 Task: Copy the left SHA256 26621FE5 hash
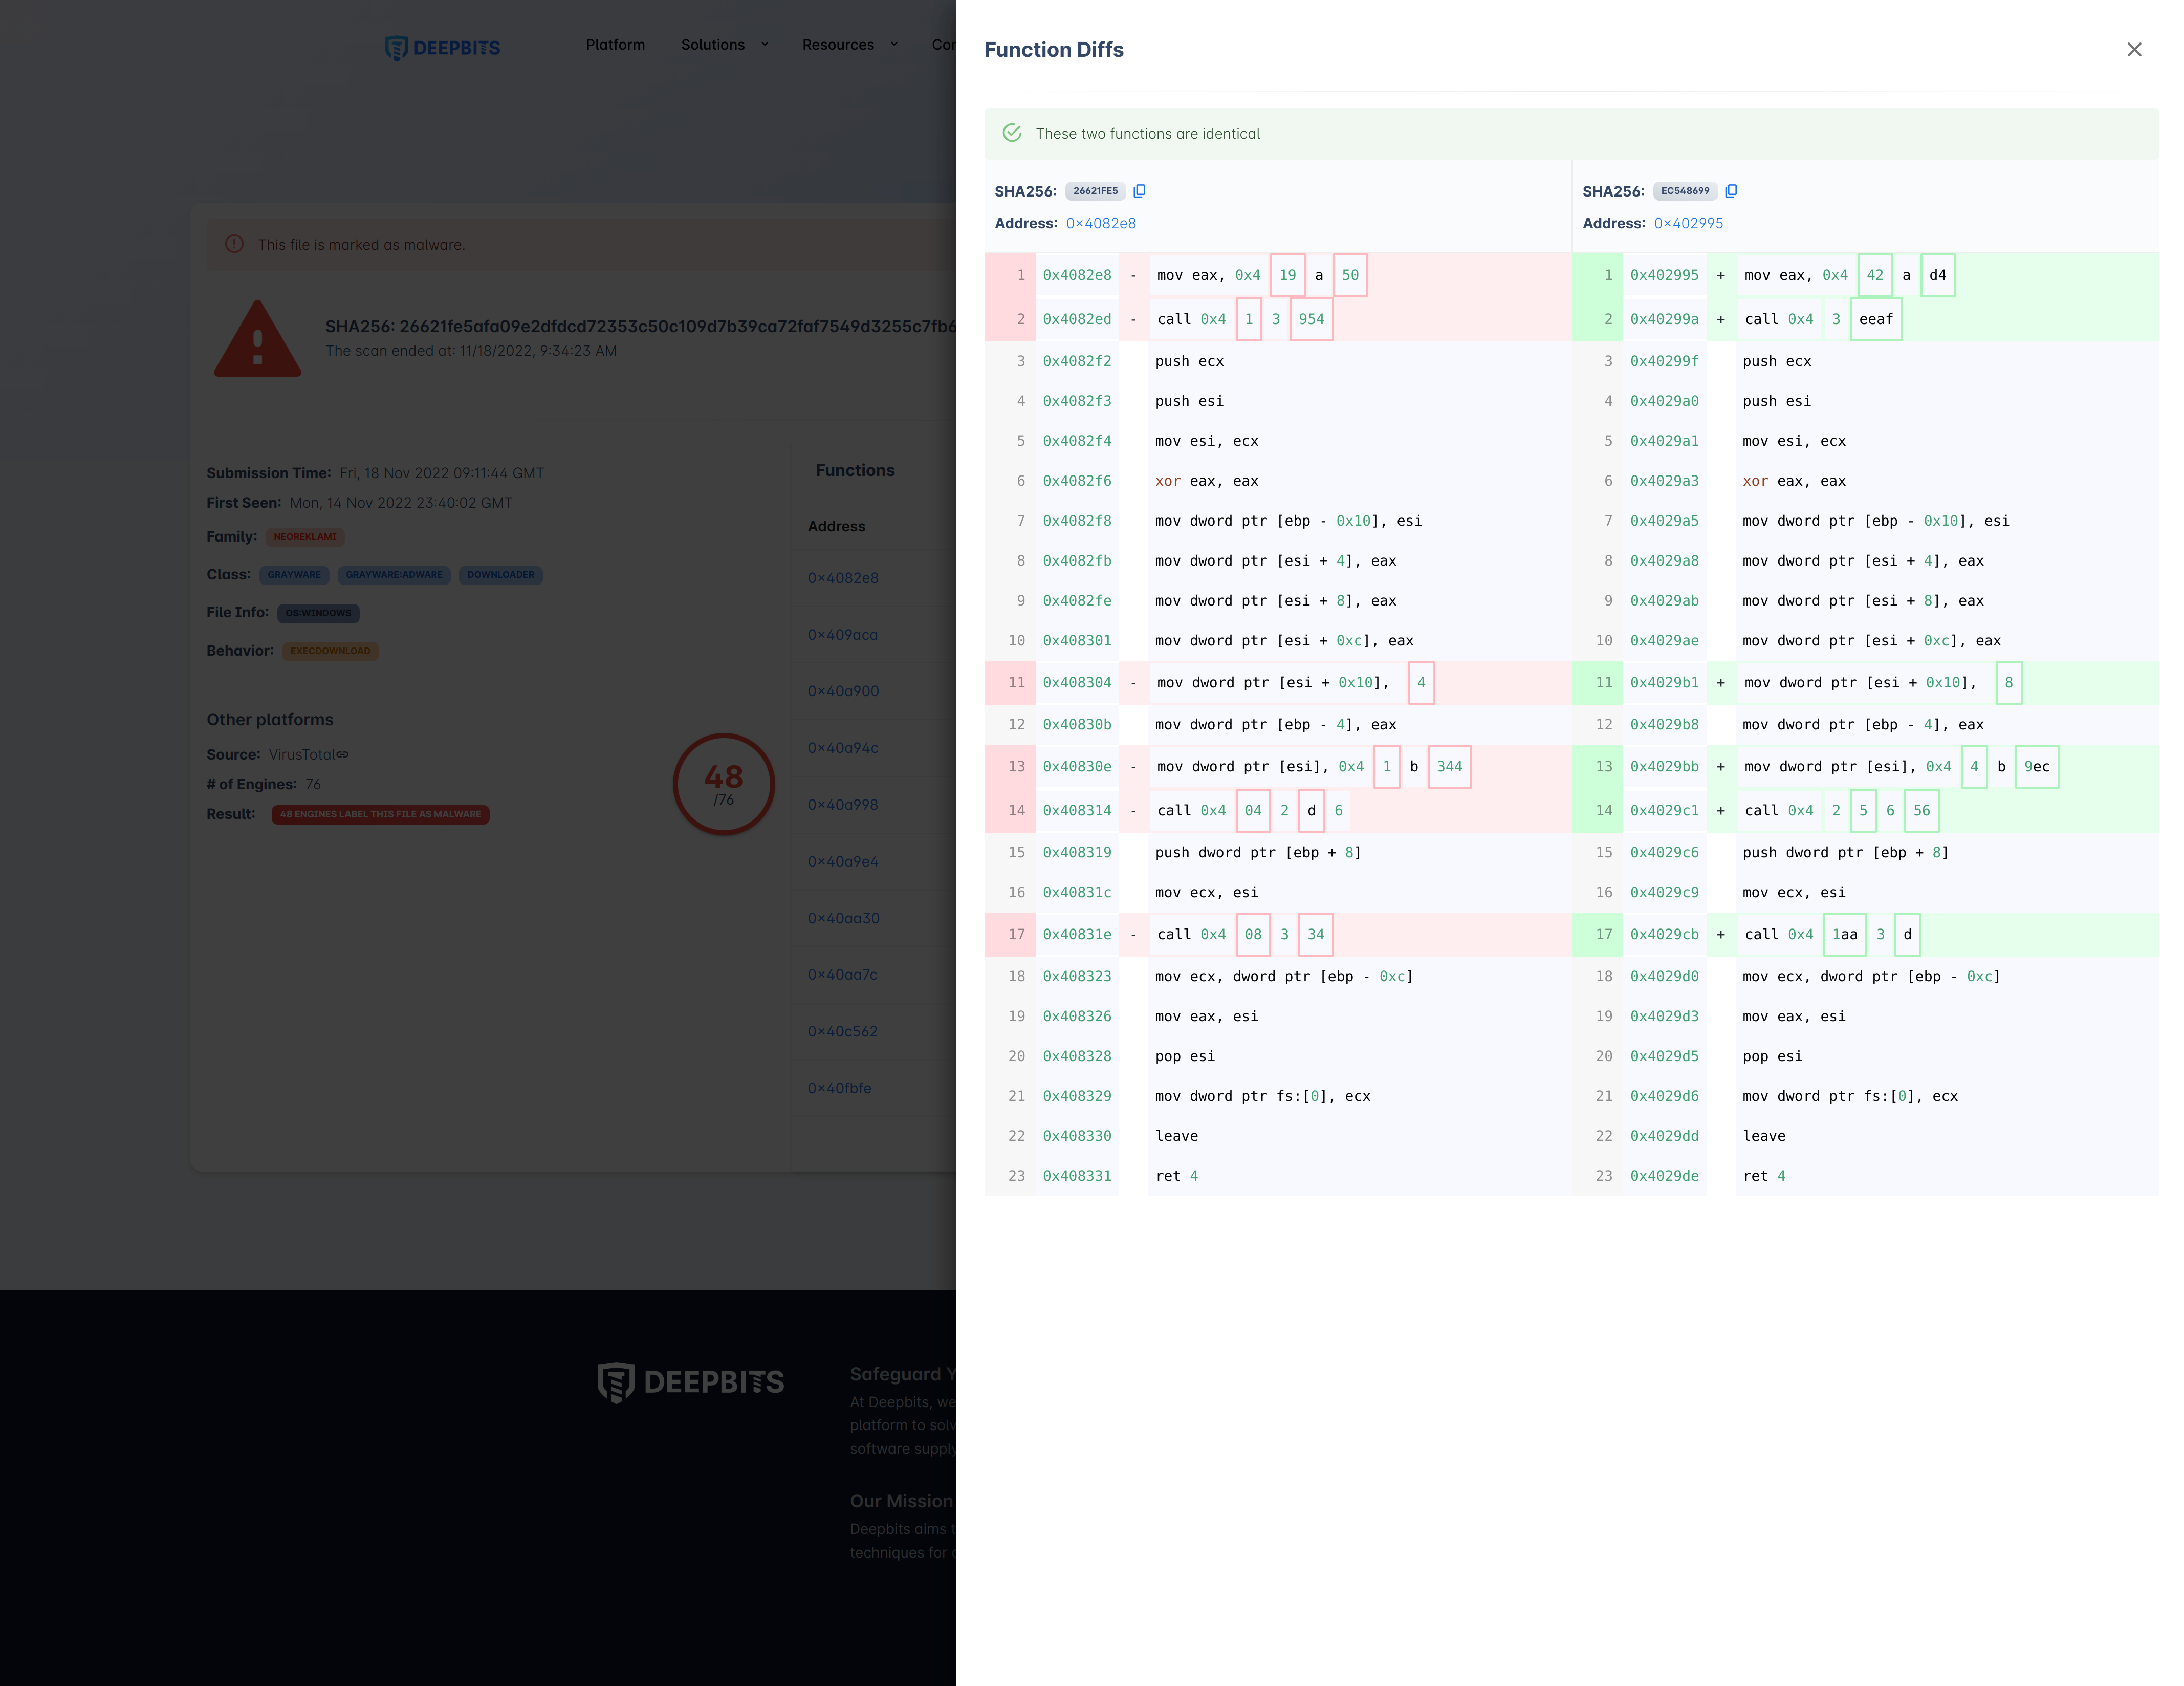click(1139, 191)
